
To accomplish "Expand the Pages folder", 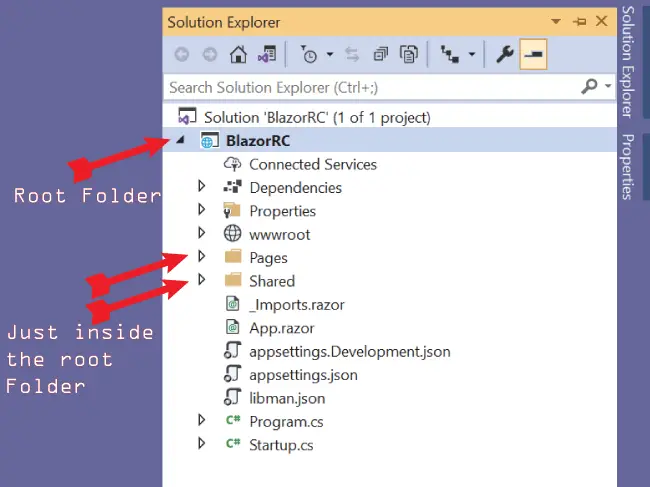I will click(x=202, y=256).
